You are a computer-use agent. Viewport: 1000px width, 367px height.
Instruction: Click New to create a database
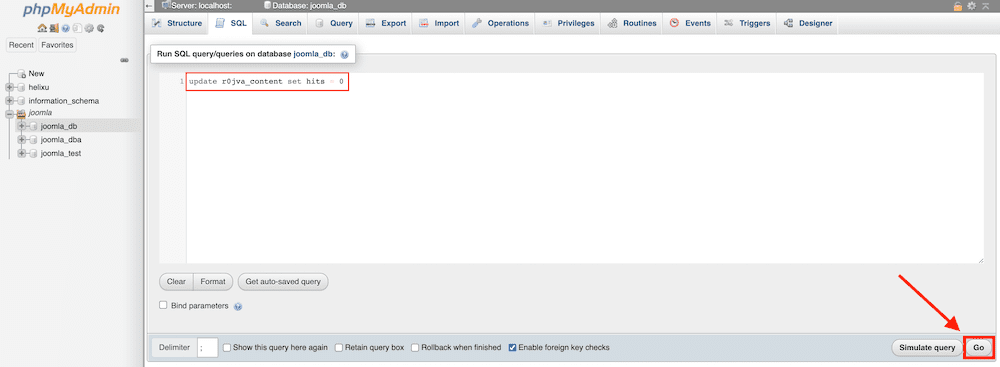[x=36, y=73]
